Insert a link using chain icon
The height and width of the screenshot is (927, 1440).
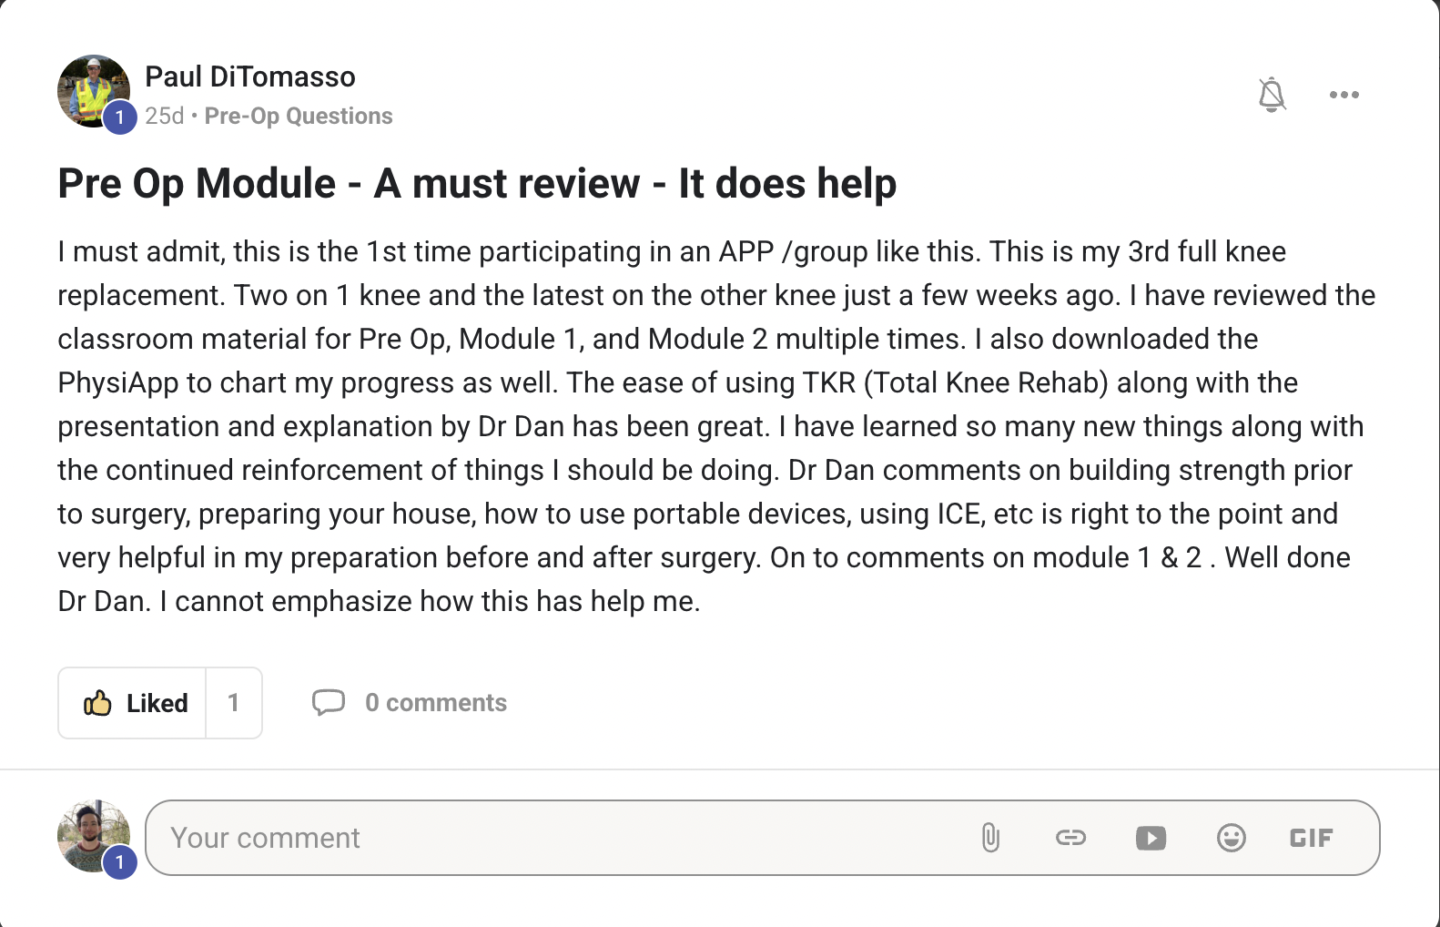click(1070, 838)
